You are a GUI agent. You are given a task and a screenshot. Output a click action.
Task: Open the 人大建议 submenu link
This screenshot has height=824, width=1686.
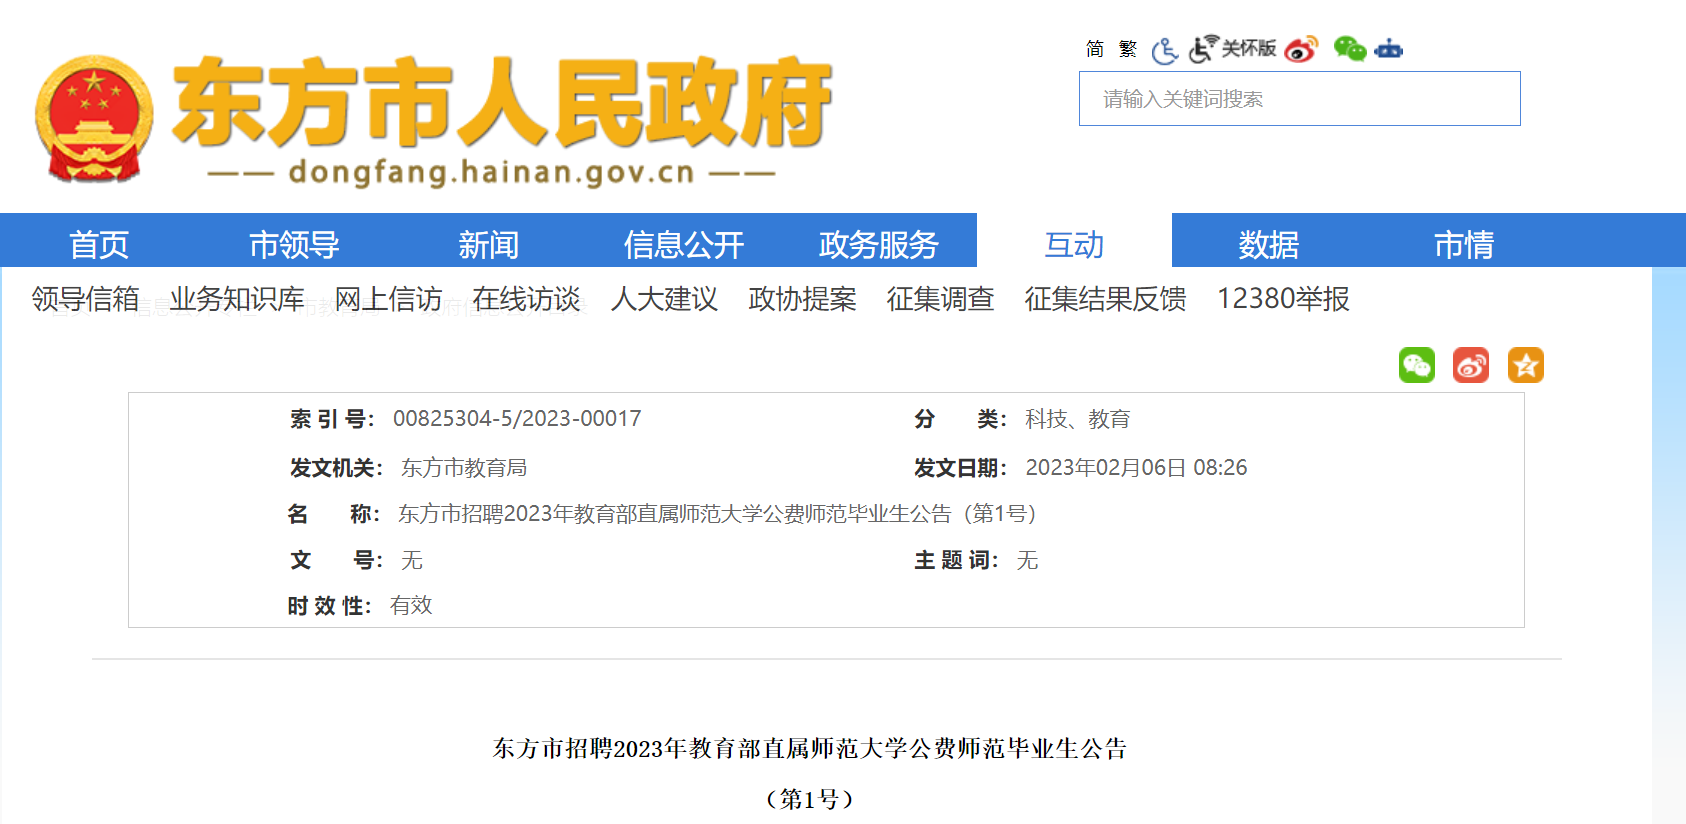664,299
